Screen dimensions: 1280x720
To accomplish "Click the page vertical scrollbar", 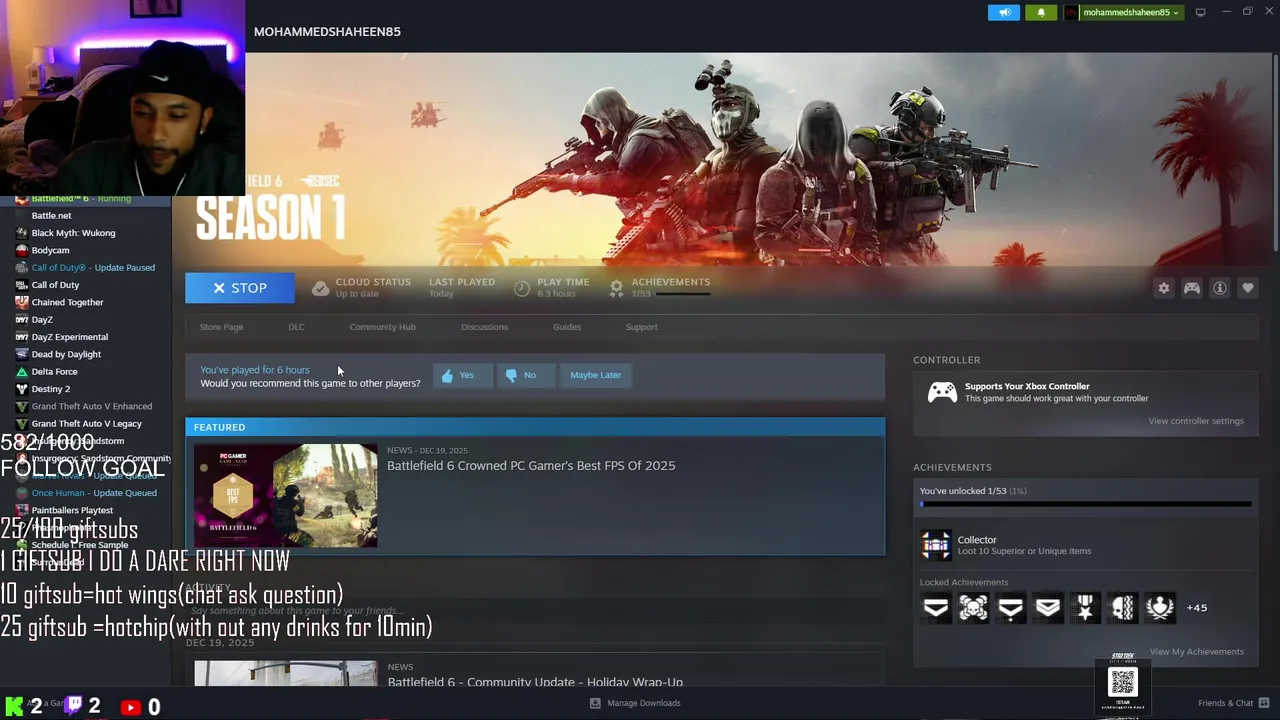I will coord(1275,150).
